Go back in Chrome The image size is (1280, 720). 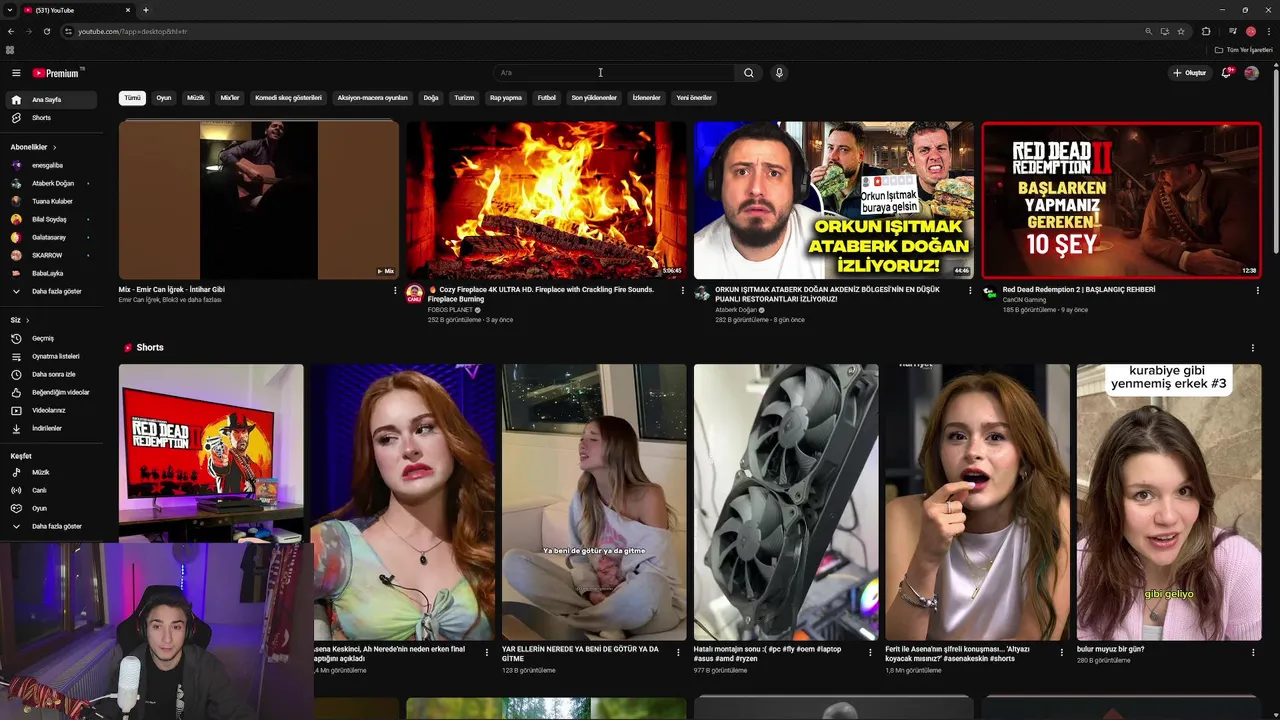pos(11,31)
